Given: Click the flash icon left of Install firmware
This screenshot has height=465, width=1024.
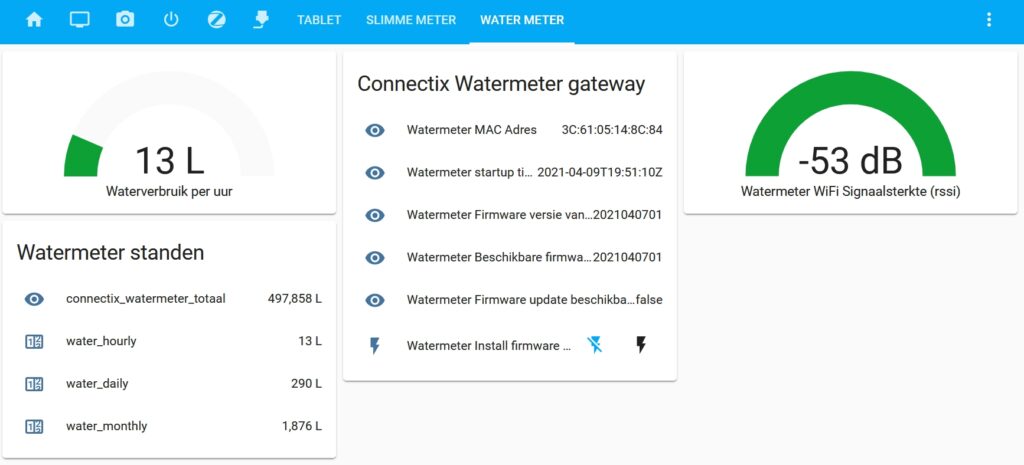Looking at the screenshot, I should pyautogui.click(x=375, y=345).
